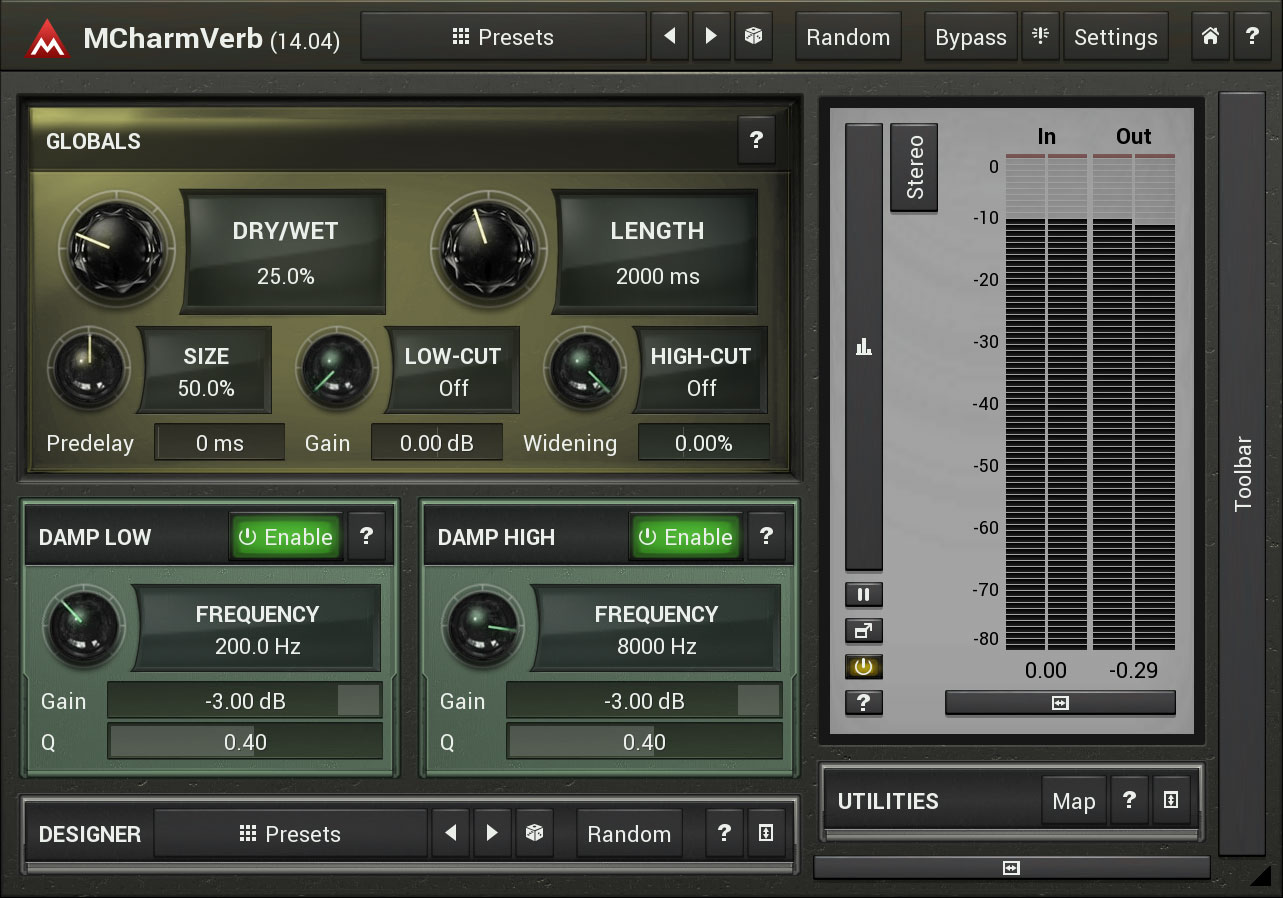This screenshot has height=898, width=1283.
Task: Click the meter width collapse button below values
Action: coord(1060,703)
